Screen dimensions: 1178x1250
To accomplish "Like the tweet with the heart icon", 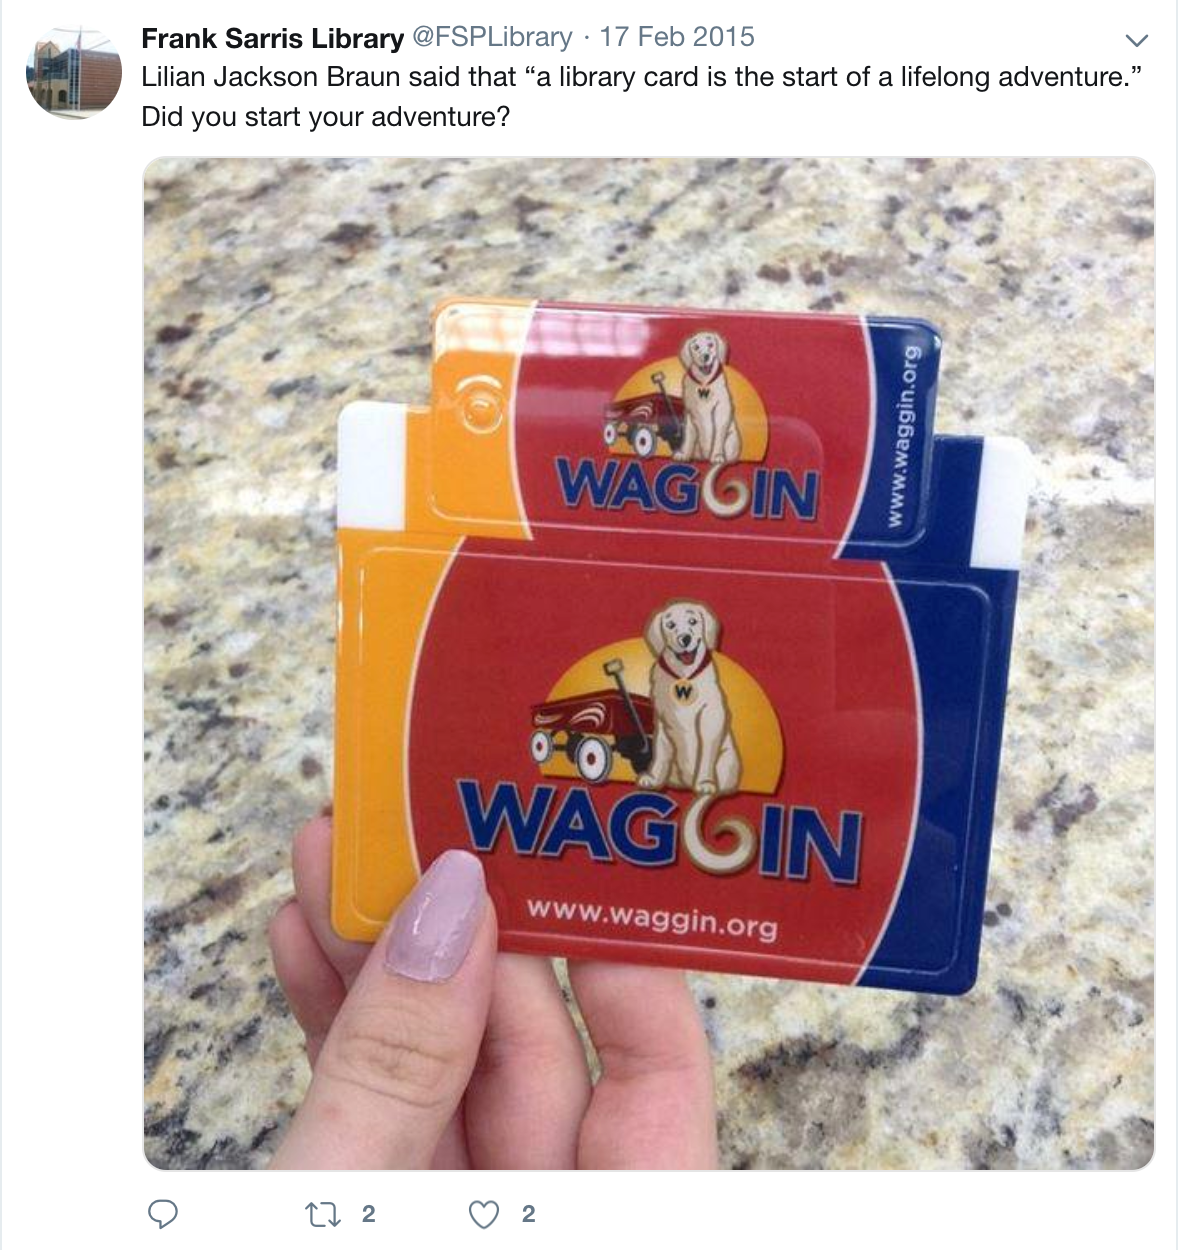I will [x=484, y=1214].
